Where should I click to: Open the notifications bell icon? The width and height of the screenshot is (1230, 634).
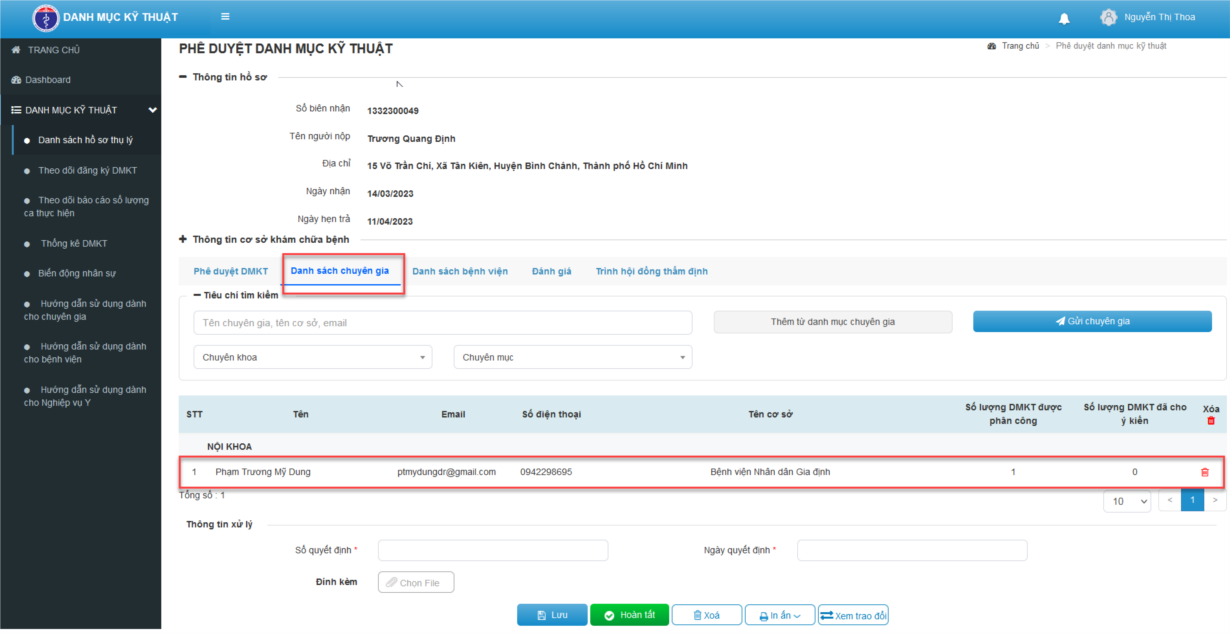[1064, 18]
